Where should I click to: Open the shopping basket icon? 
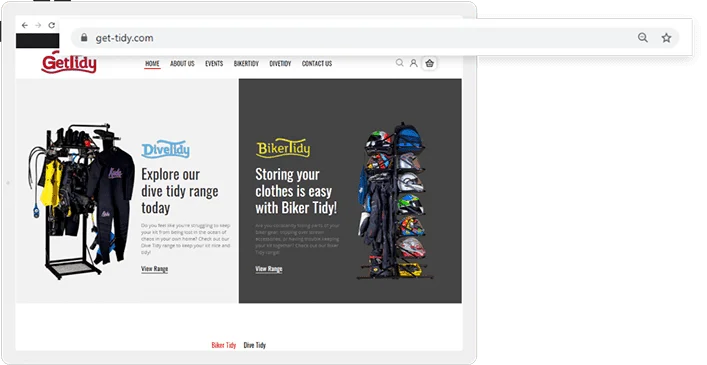429,64
